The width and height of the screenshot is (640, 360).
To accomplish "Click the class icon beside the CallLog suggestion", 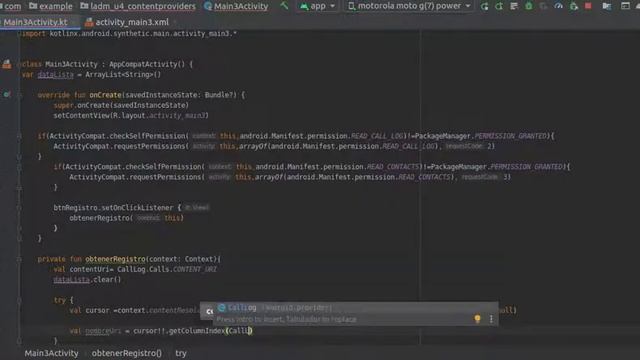I will (222, 308).
